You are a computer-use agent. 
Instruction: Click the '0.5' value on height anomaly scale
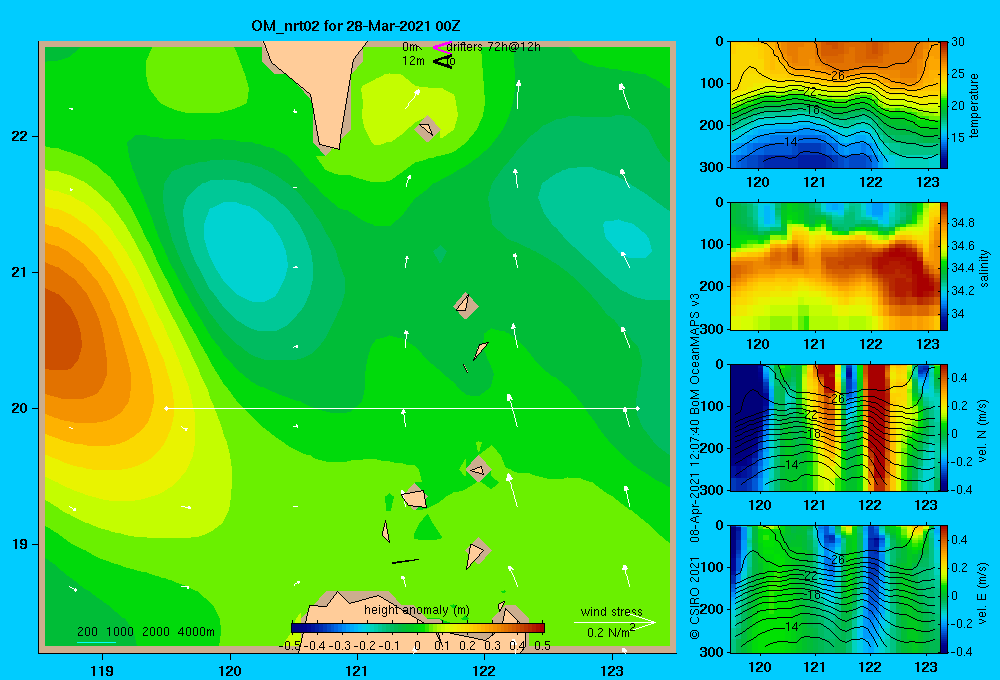[543, 646]
